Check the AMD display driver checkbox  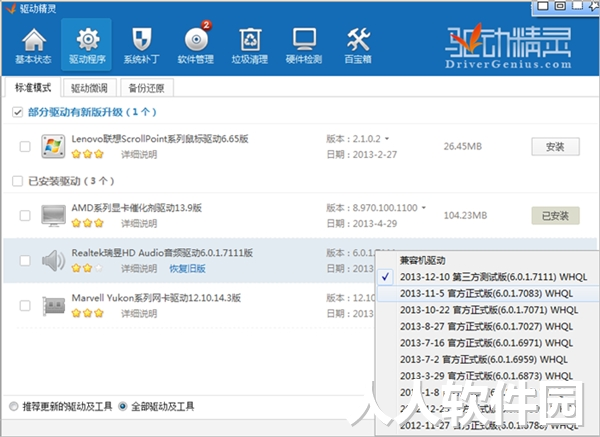tap(25, 215)
